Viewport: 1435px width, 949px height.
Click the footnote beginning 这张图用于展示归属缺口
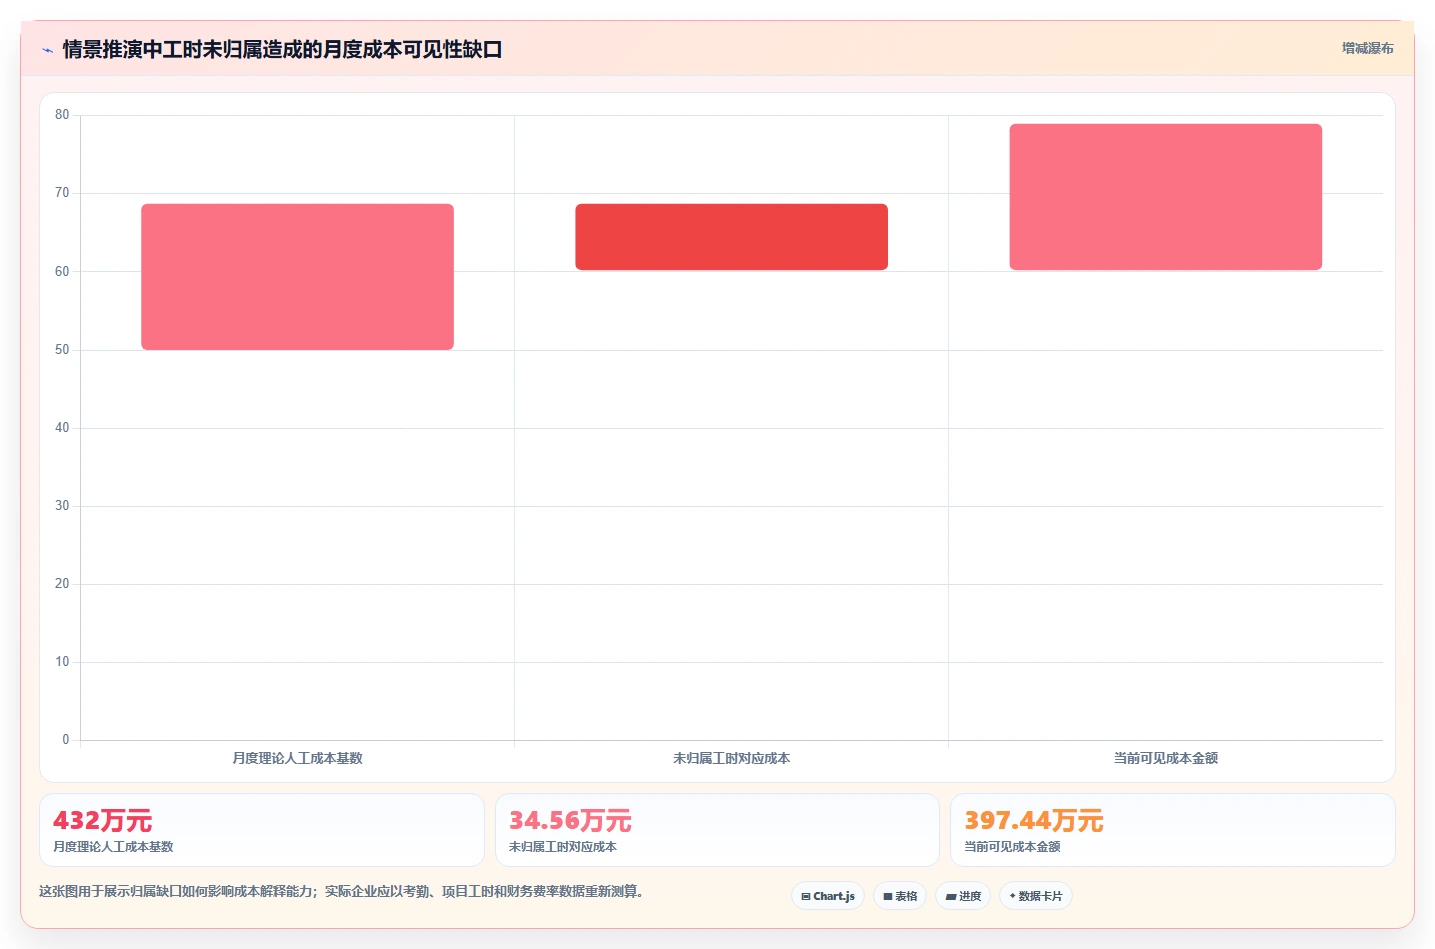[343, 891]
